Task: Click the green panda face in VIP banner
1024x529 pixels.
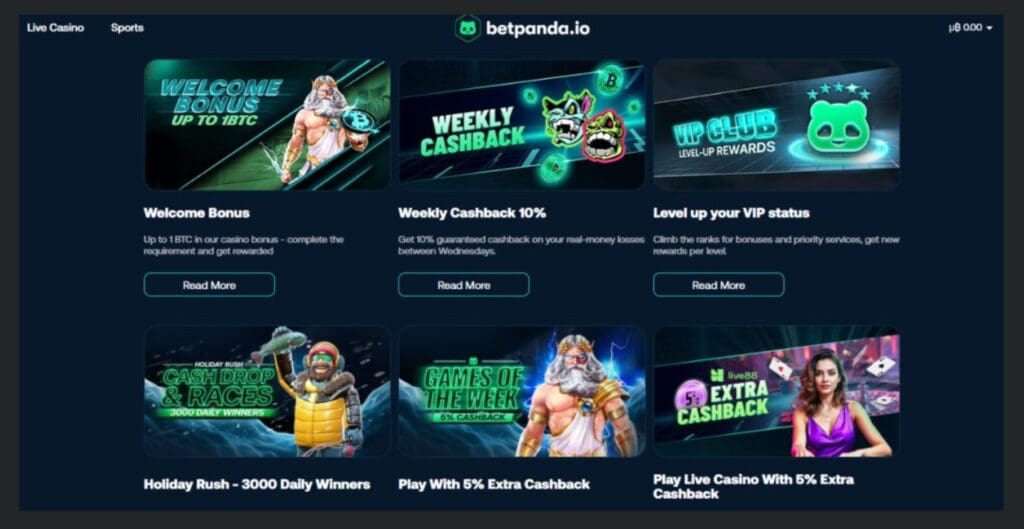Action: click(838, 126)
